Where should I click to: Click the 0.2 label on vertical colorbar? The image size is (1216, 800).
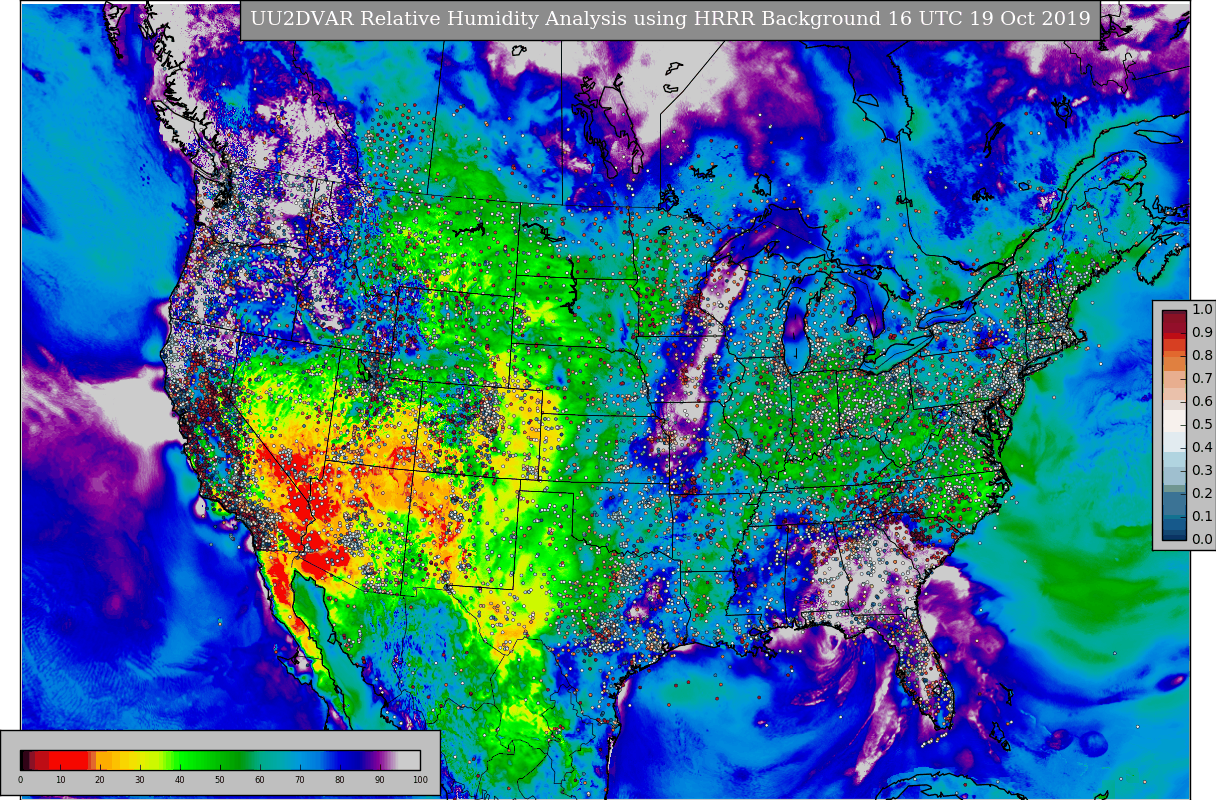[1202, 493]
